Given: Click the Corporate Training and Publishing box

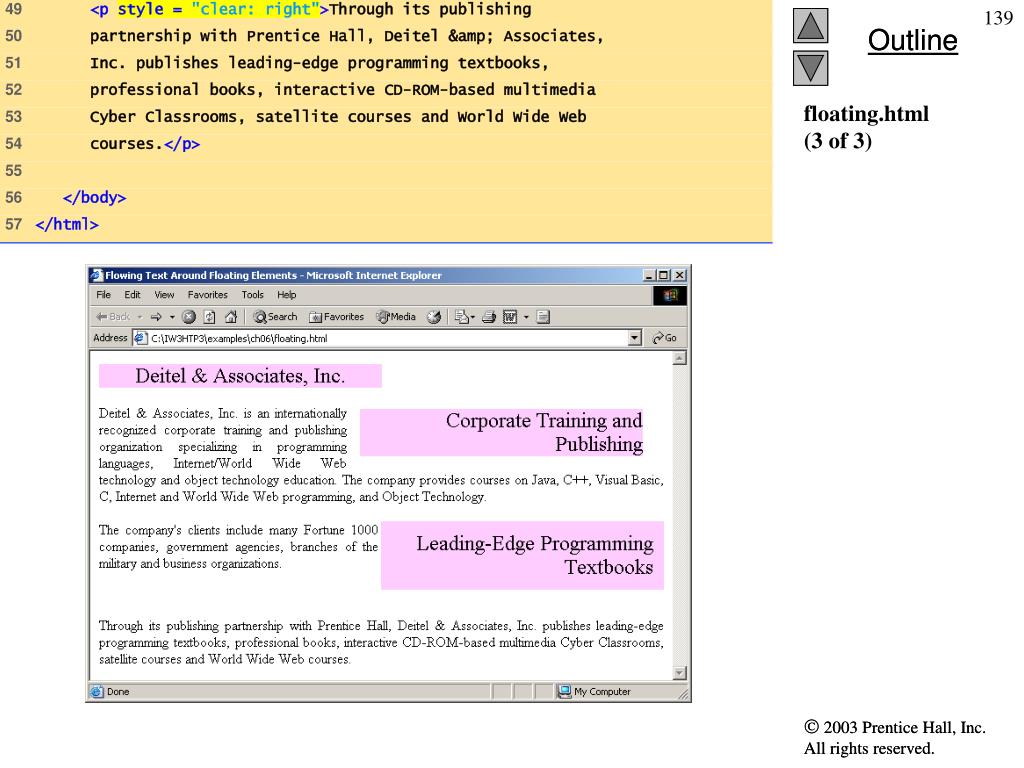Looking at the screenshot, I should point(502,432).
